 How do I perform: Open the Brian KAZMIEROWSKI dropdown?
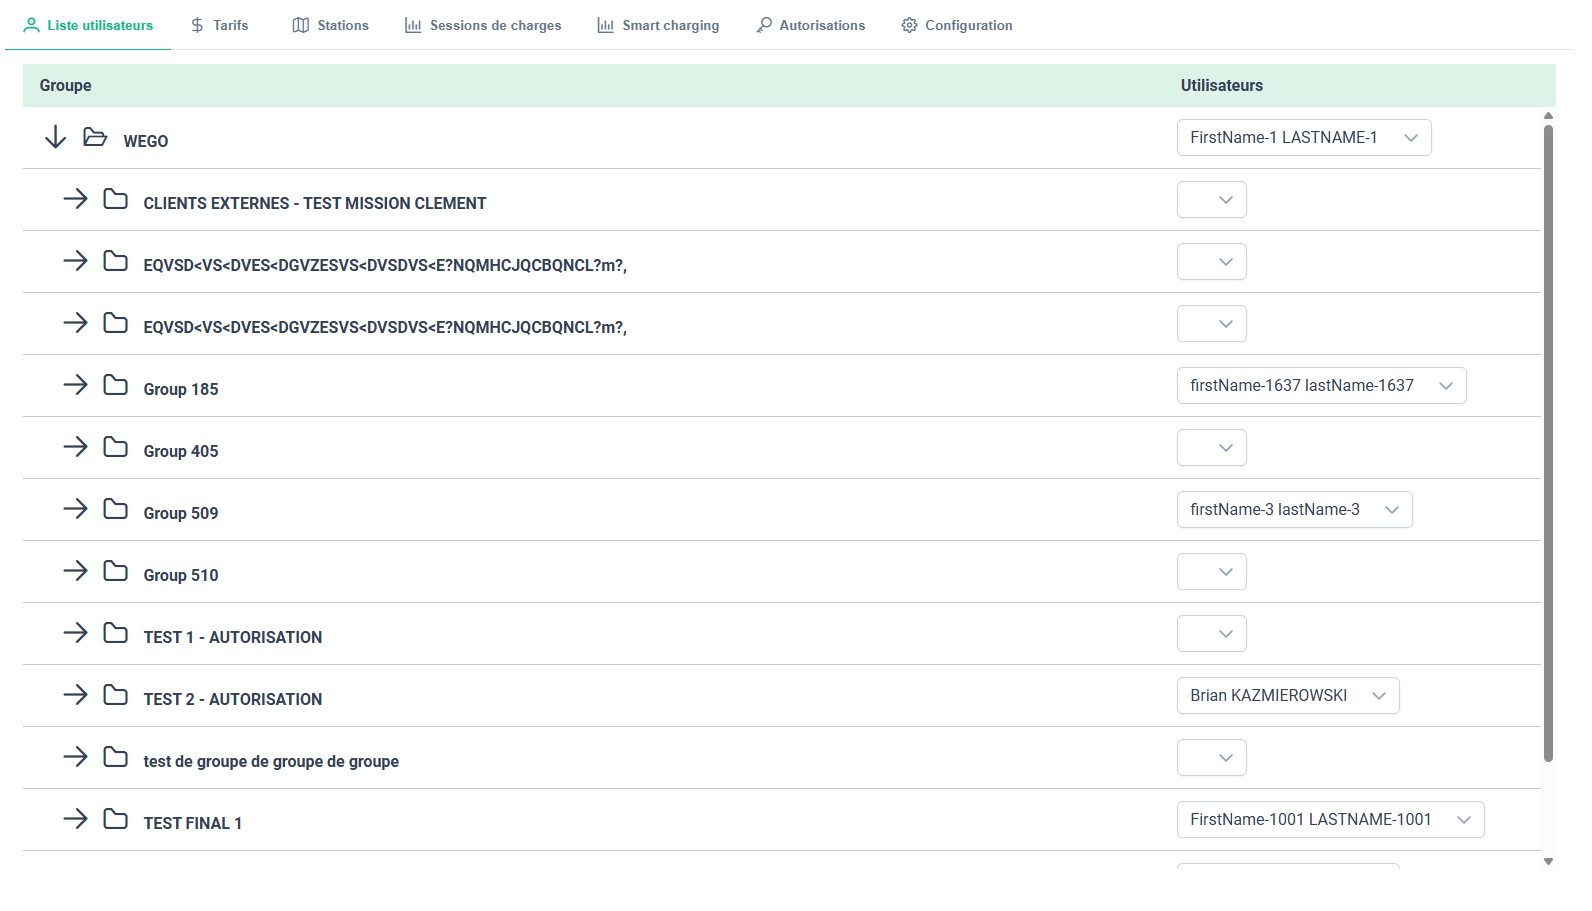(1287, 696)
